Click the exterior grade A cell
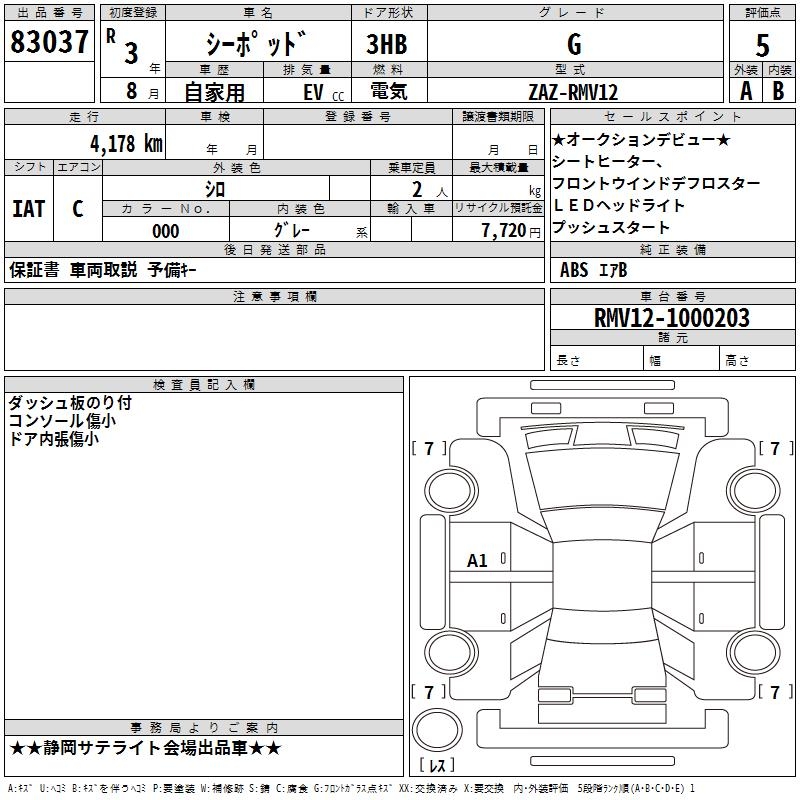Image resolution: width=800 pixels, height=800 pixels. click(x=746, y=91)
